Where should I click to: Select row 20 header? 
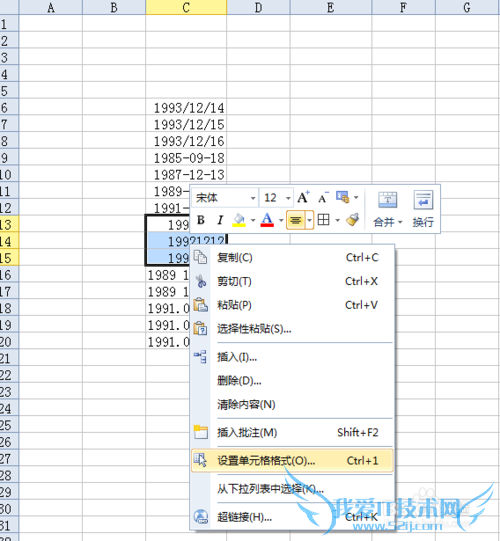pos(9,342)
